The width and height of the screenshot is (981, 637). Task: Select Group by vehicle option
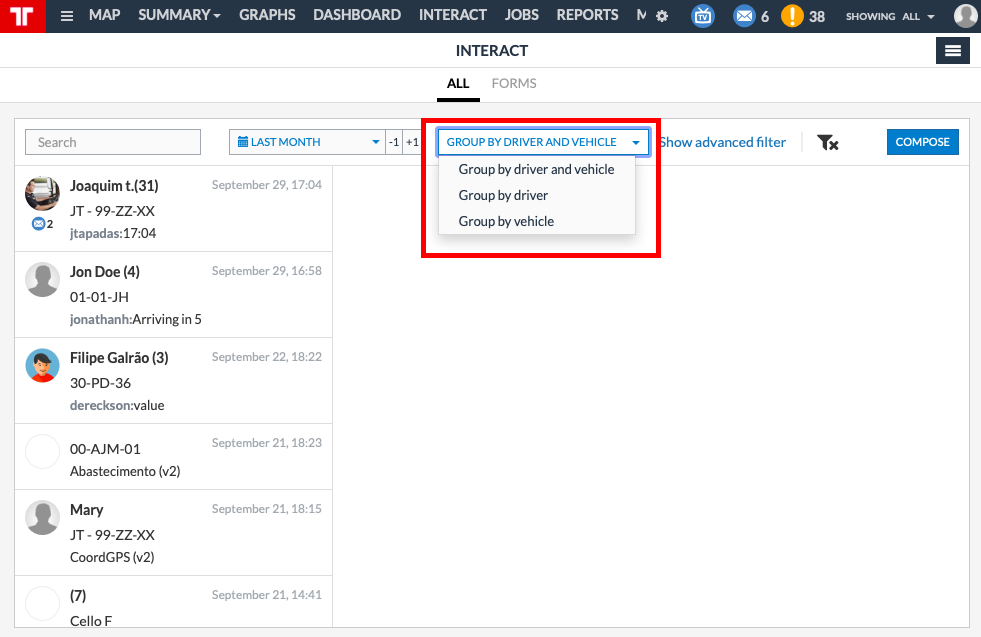[x=506, y=222]
